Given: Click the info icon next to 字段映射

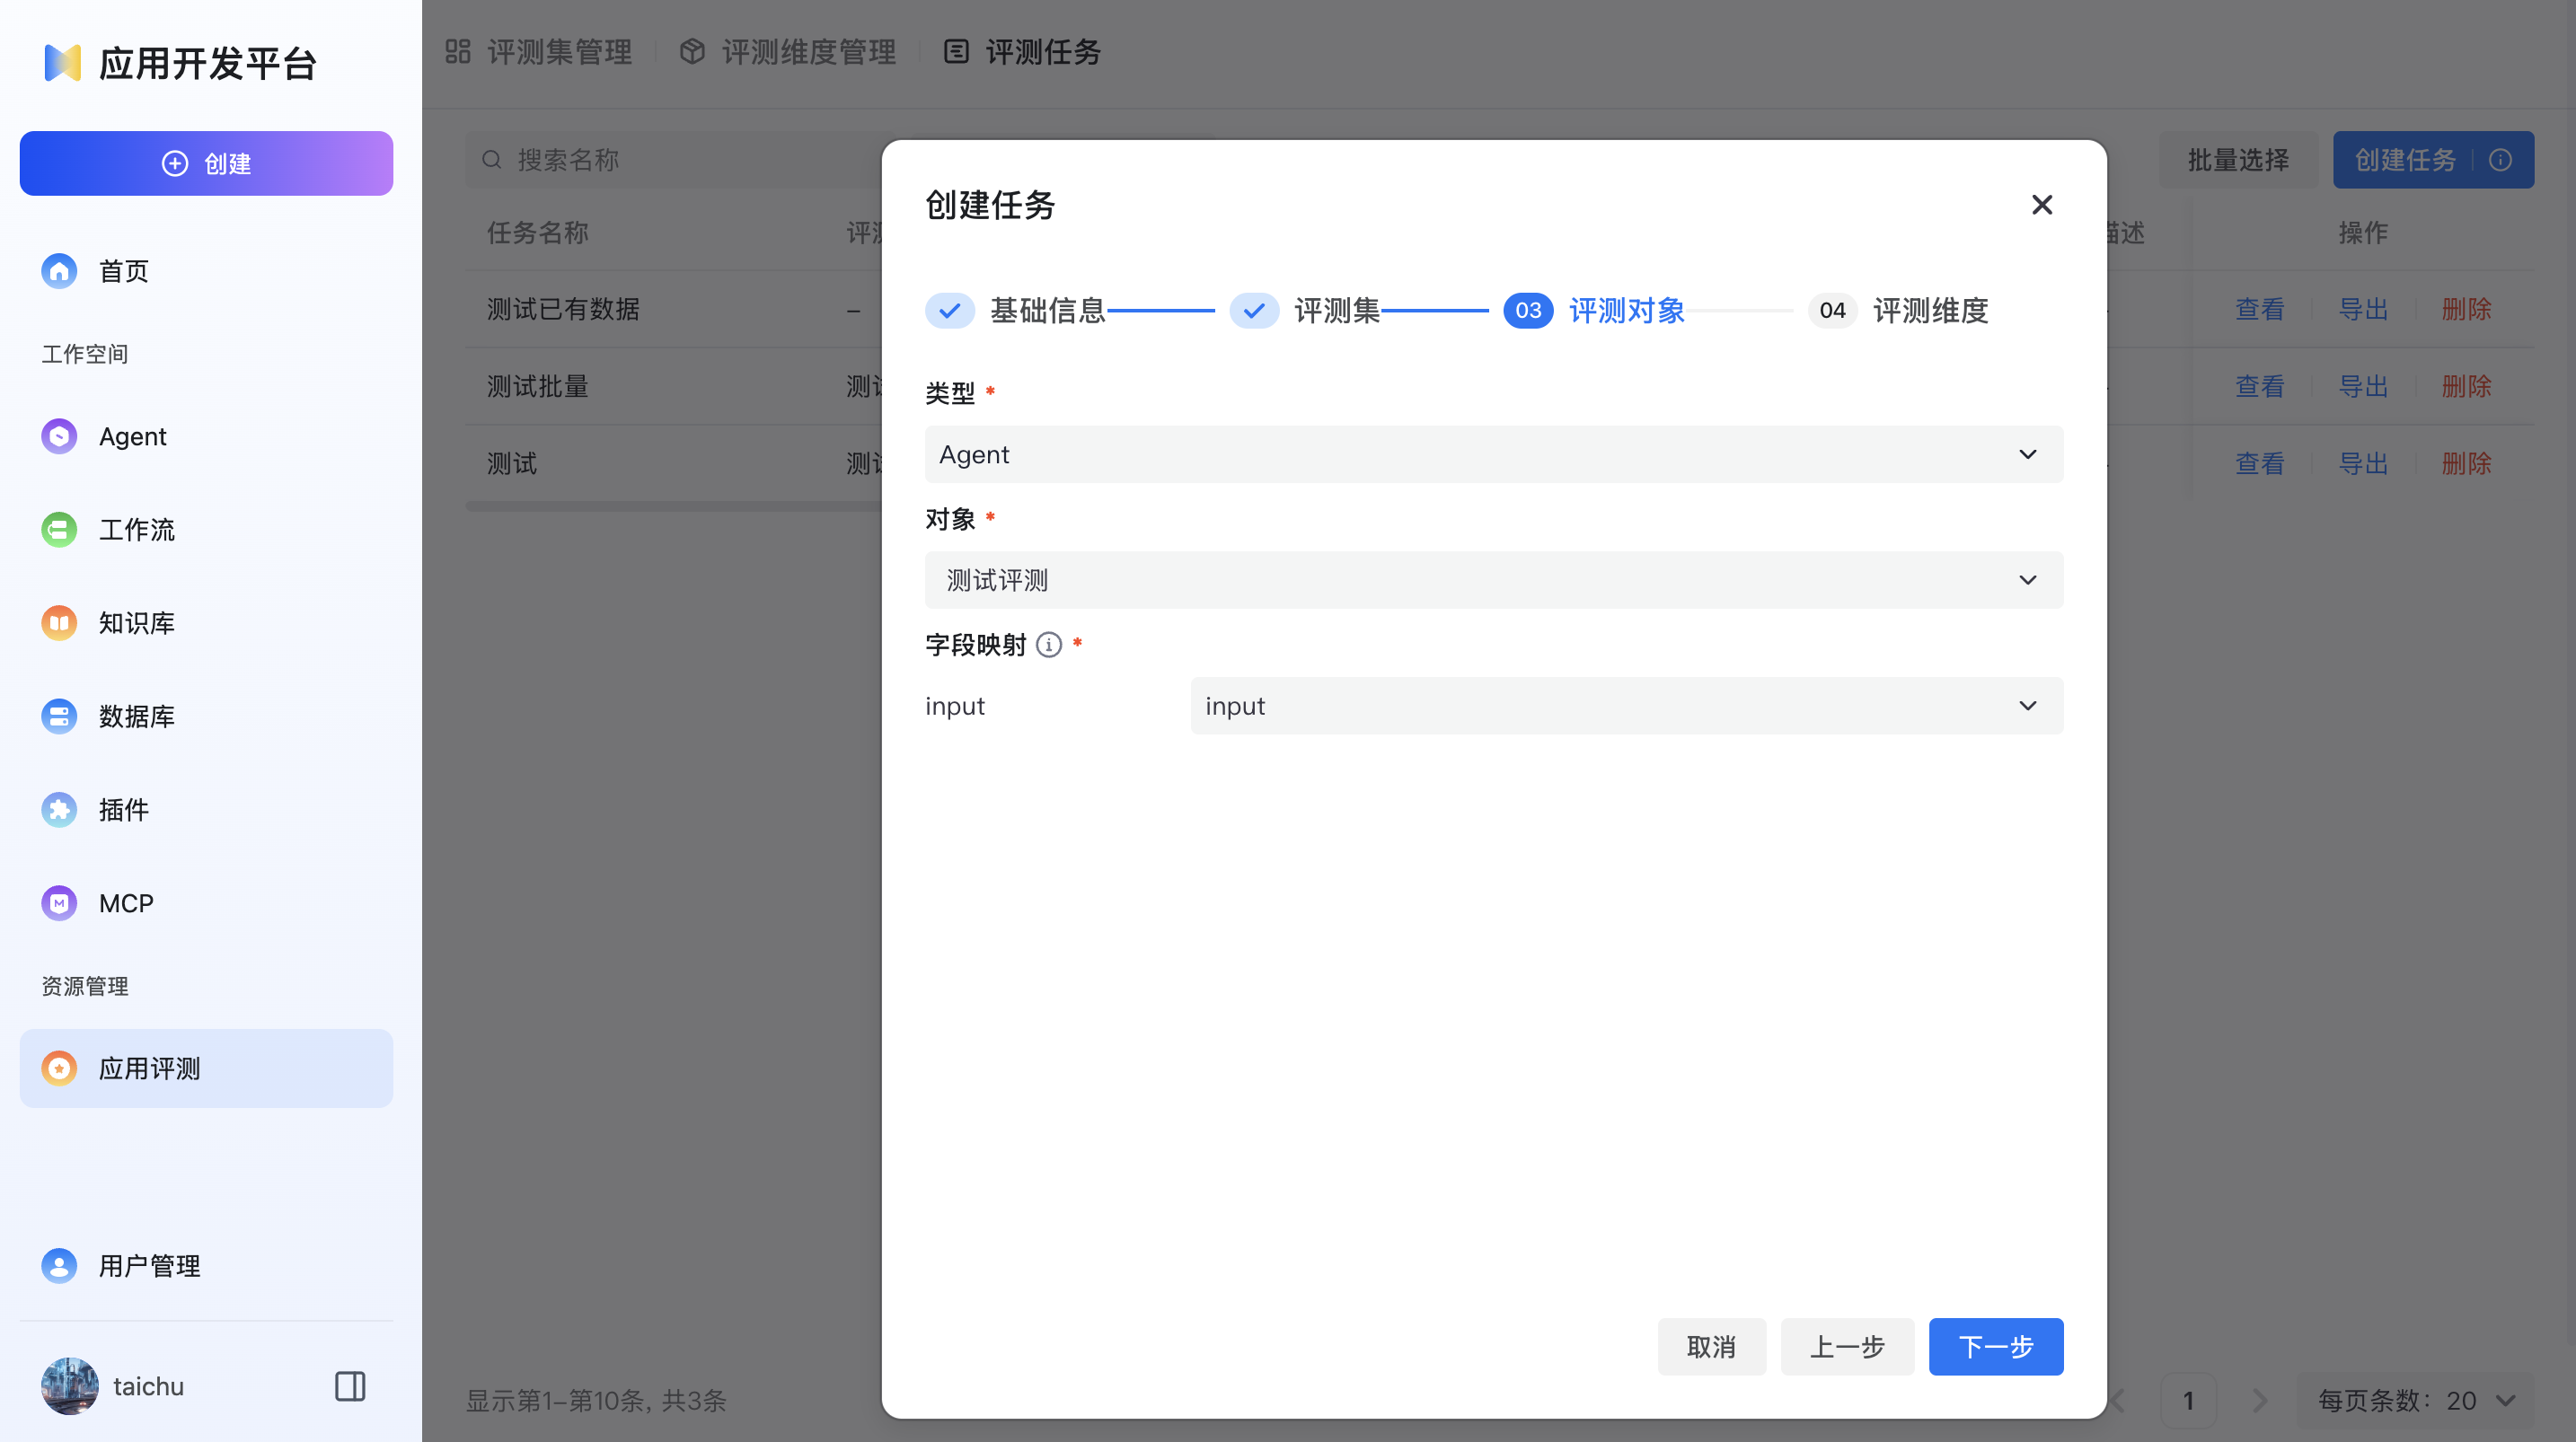Looking at the screenshot, I should coord(1047,645).
